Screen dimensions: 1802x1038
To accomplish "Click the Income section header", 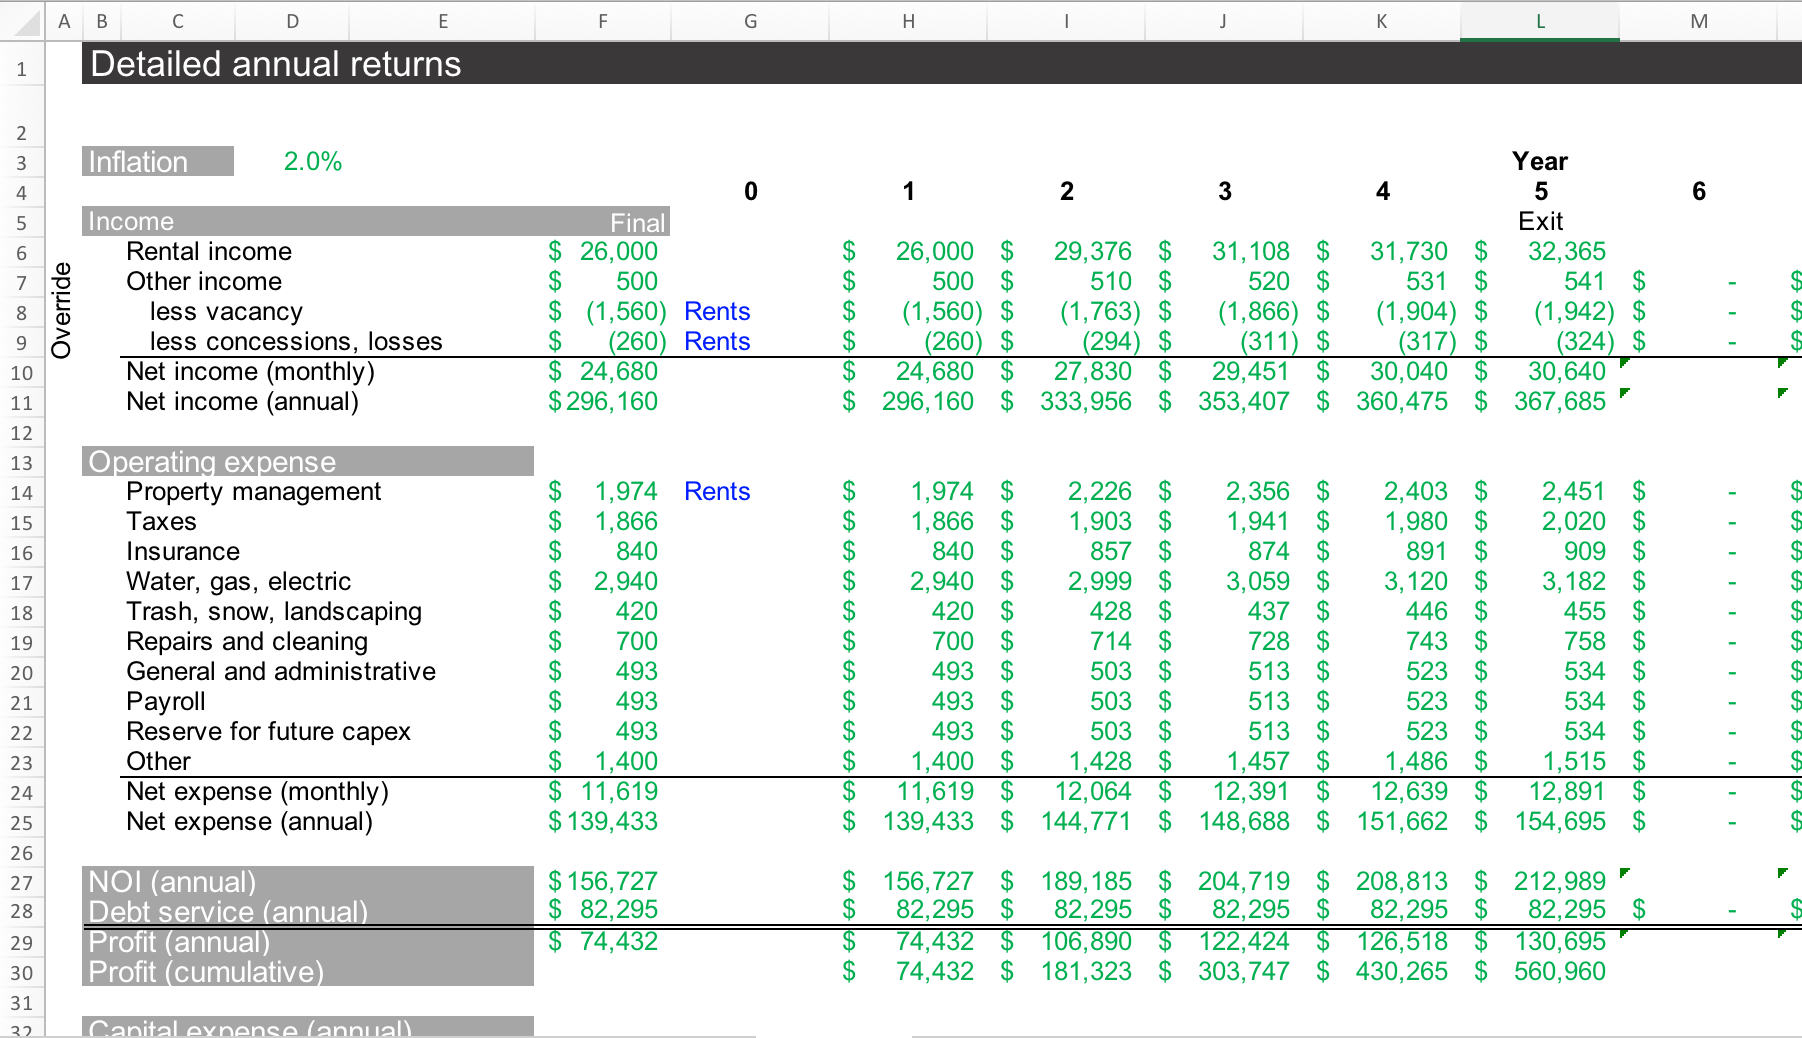I will (x=376, y=221).
